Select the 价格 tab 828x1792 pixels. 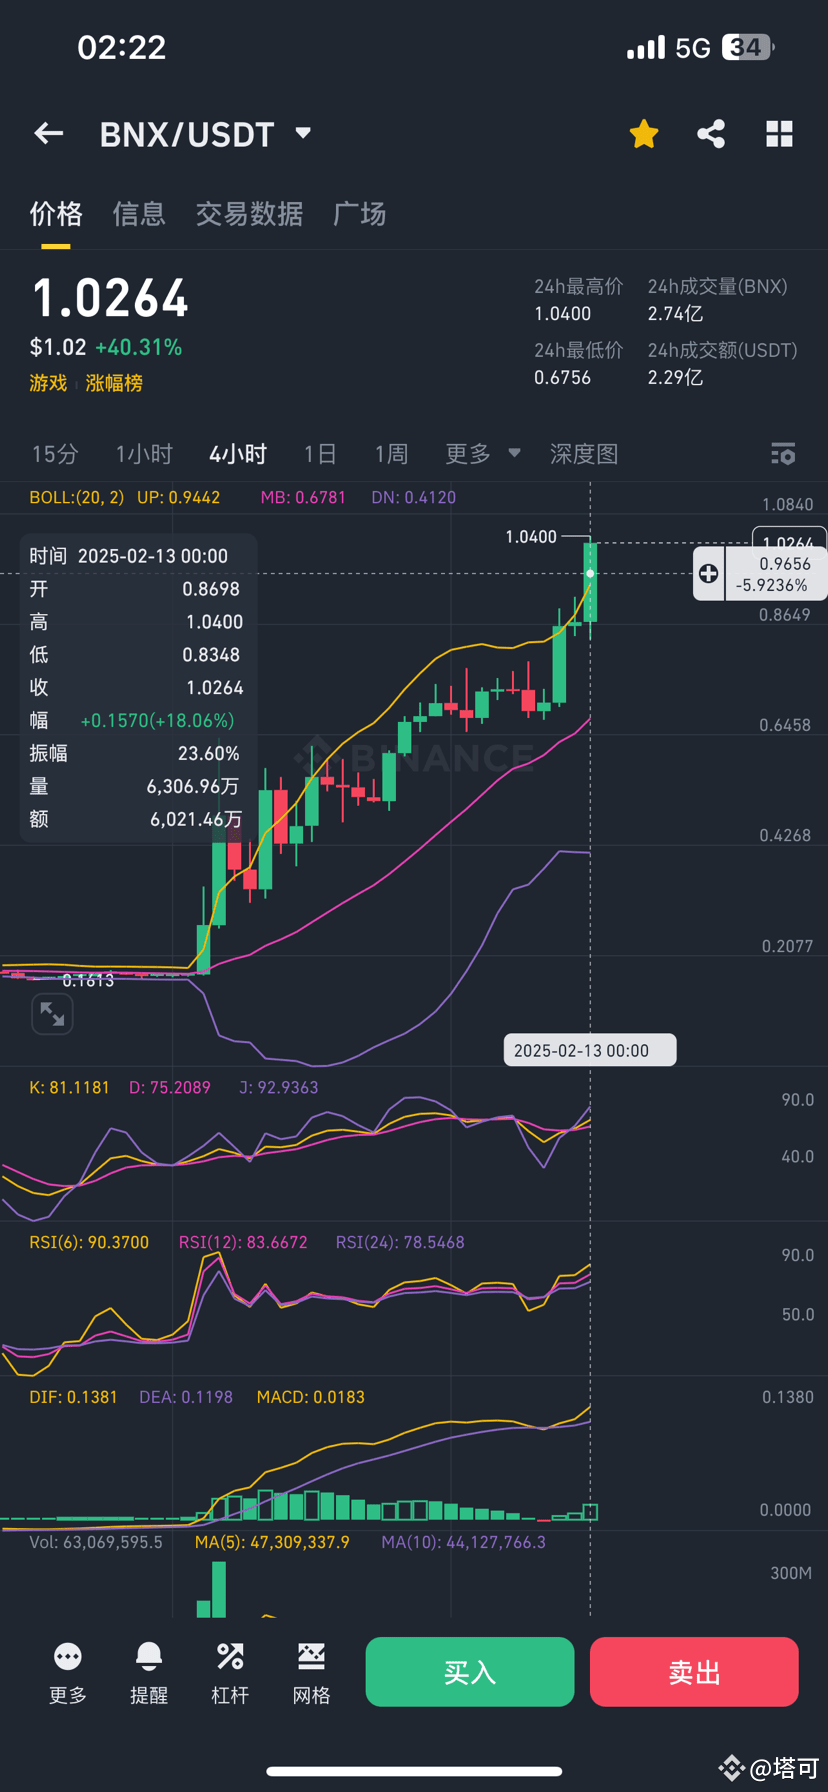click(x=56, y=213)
